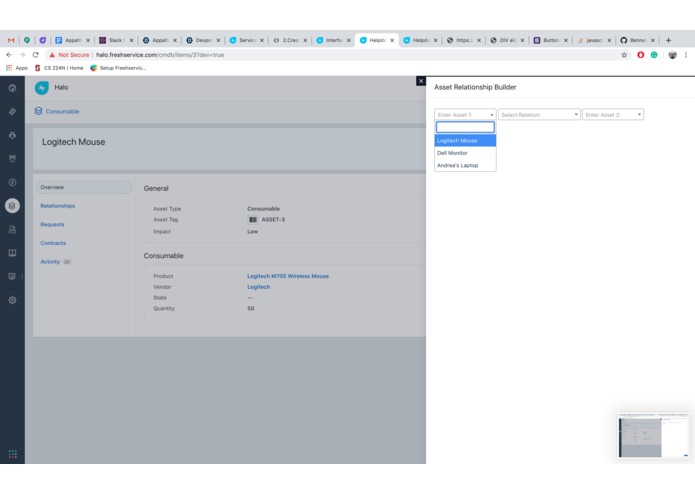The image size is (695, 494).
Task: Click the Not Secure warning icon
Action: pos(52,55)
